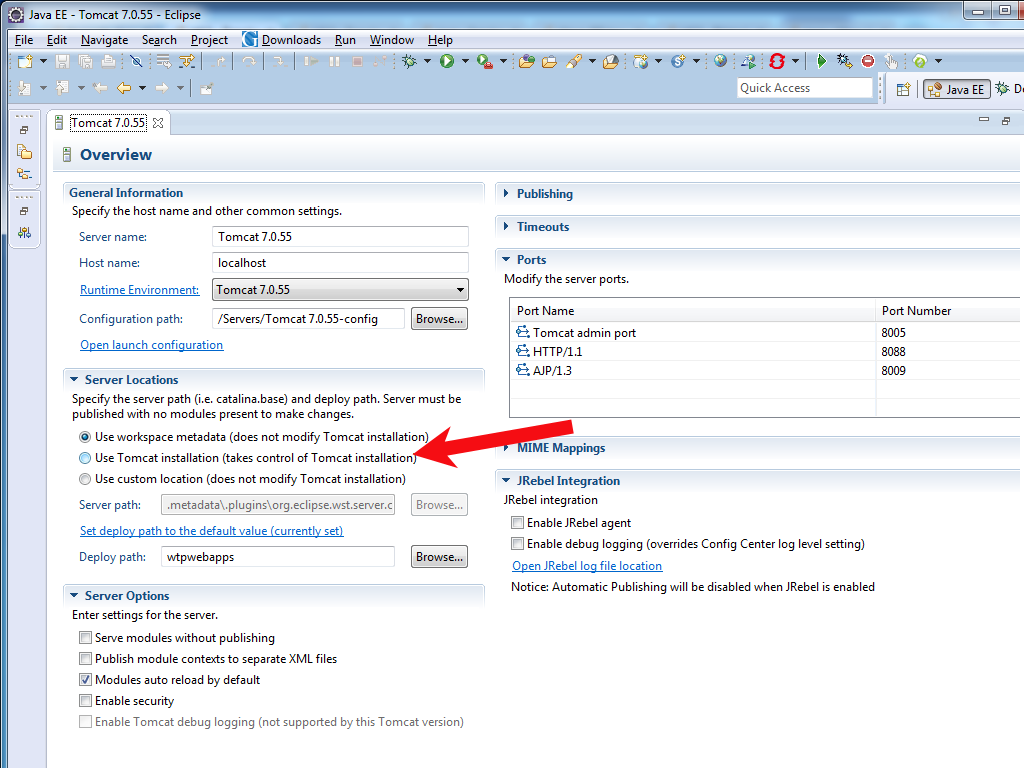Viewport: 1024px width, 768px height.
Task: Click the red JRebel toolbar icon
Action: pos(776,61)
